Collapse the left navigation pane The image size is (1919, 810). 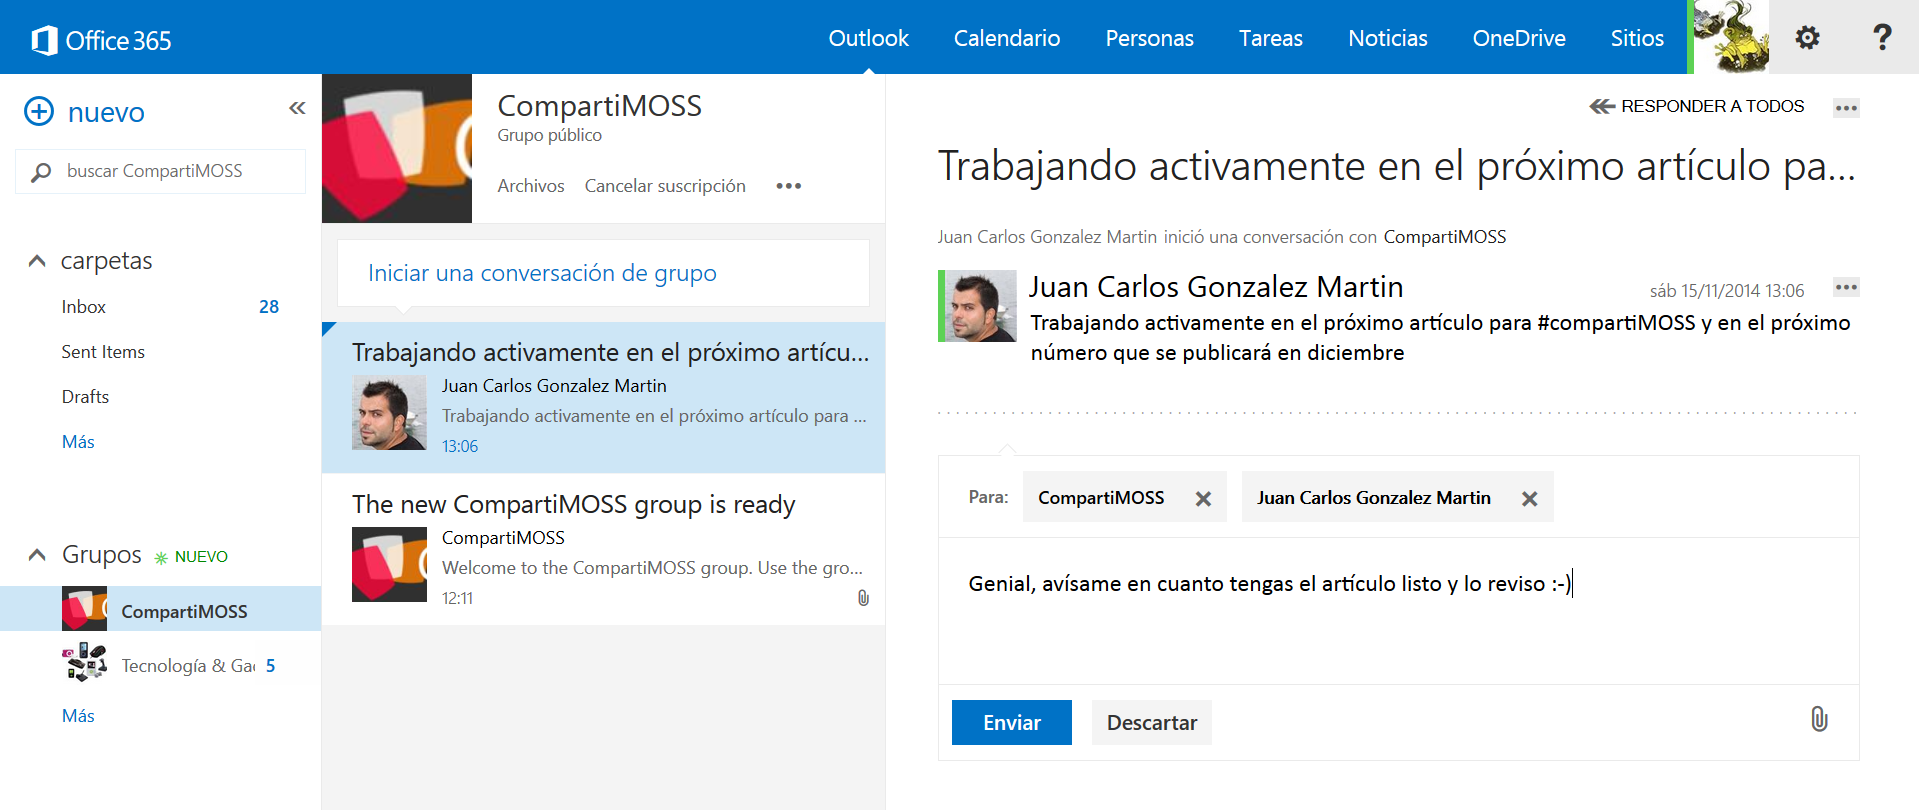(297, 108)
